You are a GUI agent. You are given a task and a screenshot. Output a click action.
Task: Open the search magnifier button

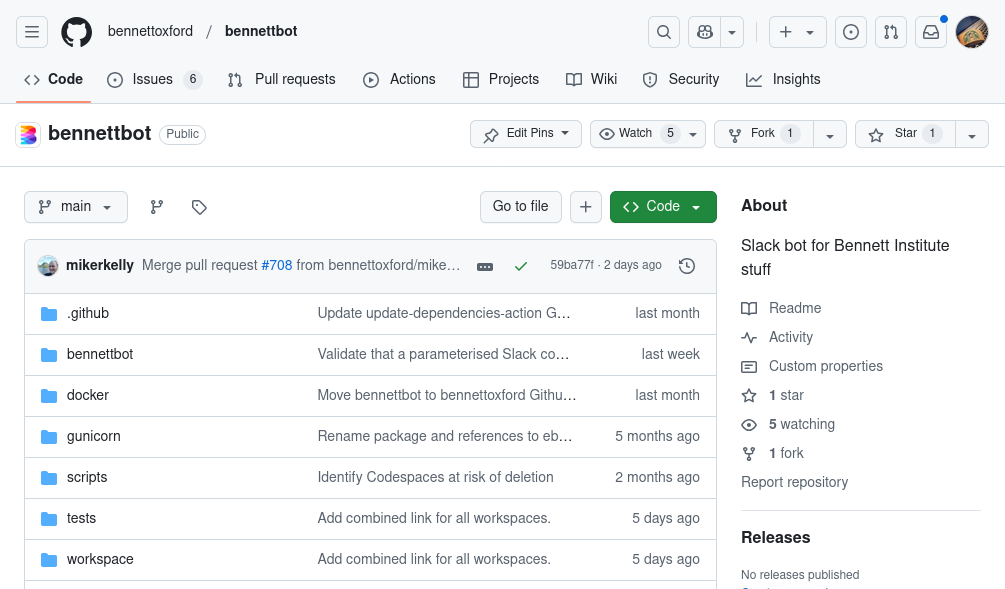click(x=664, y=32)
